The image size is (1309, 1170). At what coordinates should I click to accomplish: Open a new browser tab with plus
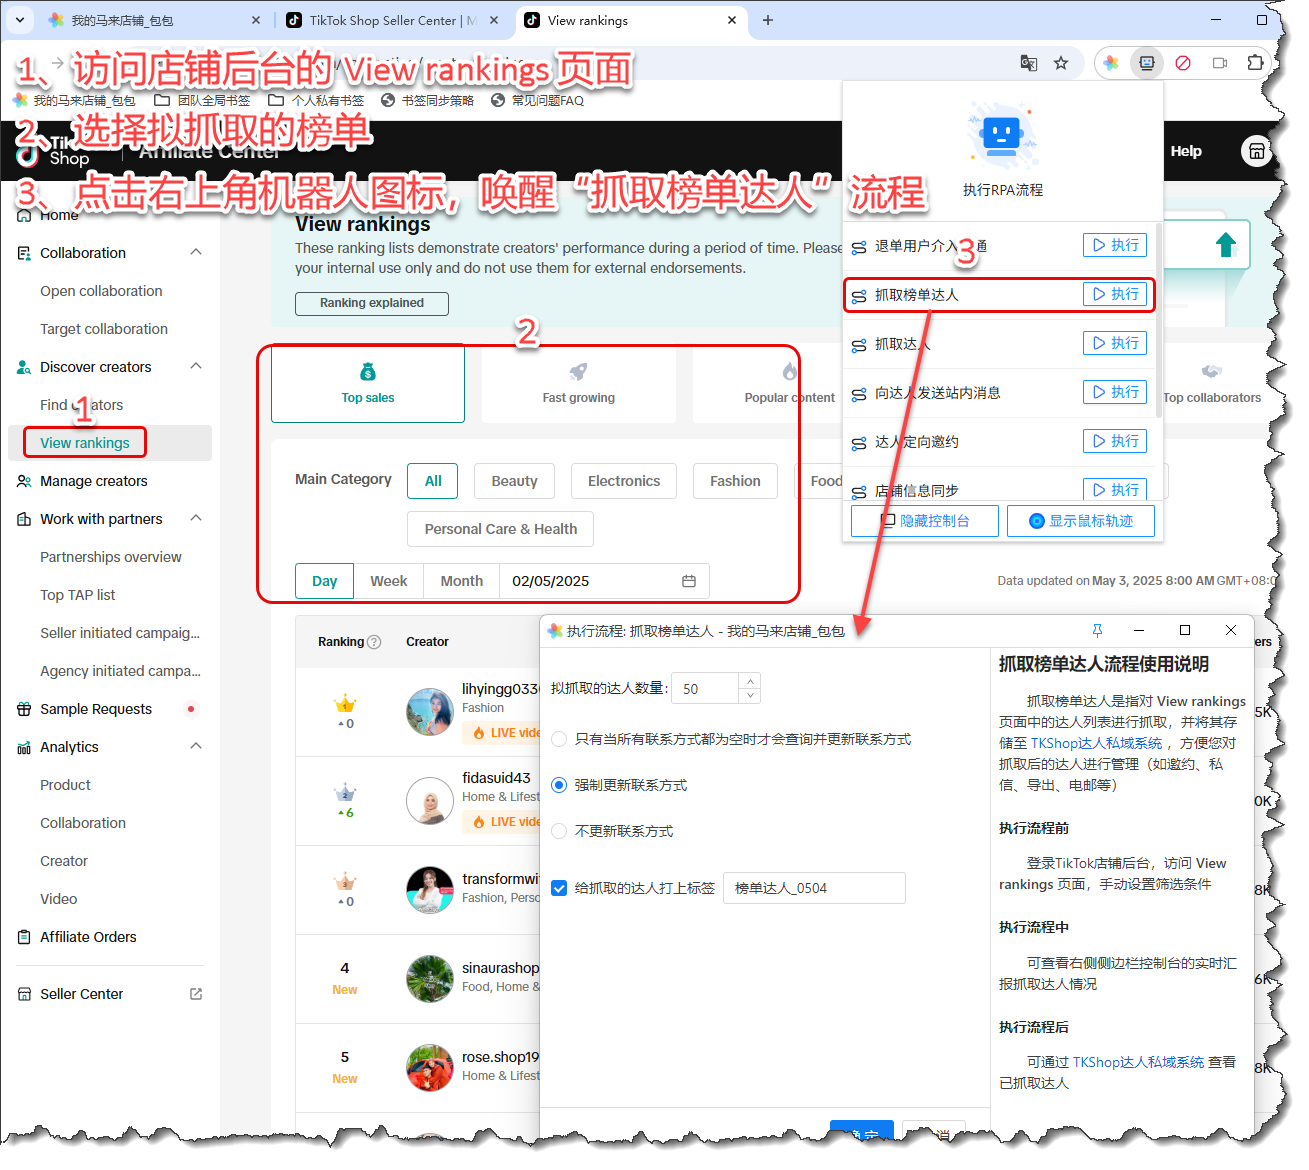[768, 20]
